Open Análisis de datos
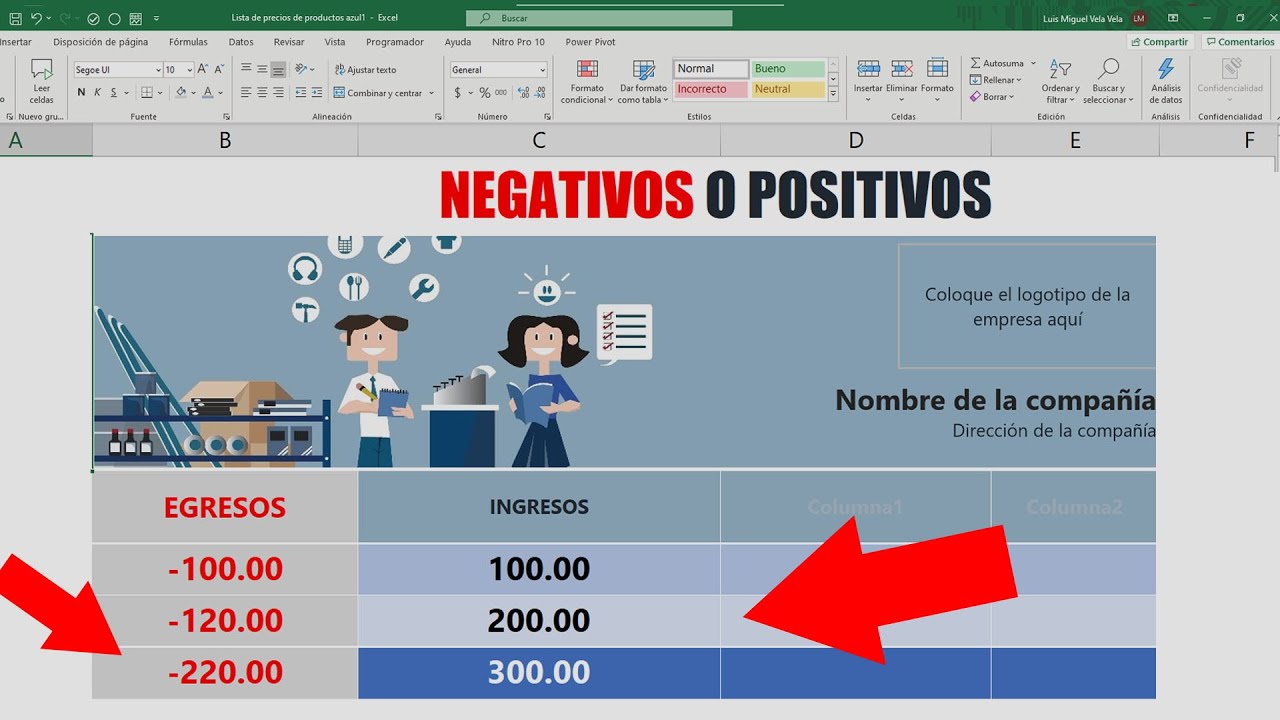The image size is (1280, 720). click(1165, 81)
